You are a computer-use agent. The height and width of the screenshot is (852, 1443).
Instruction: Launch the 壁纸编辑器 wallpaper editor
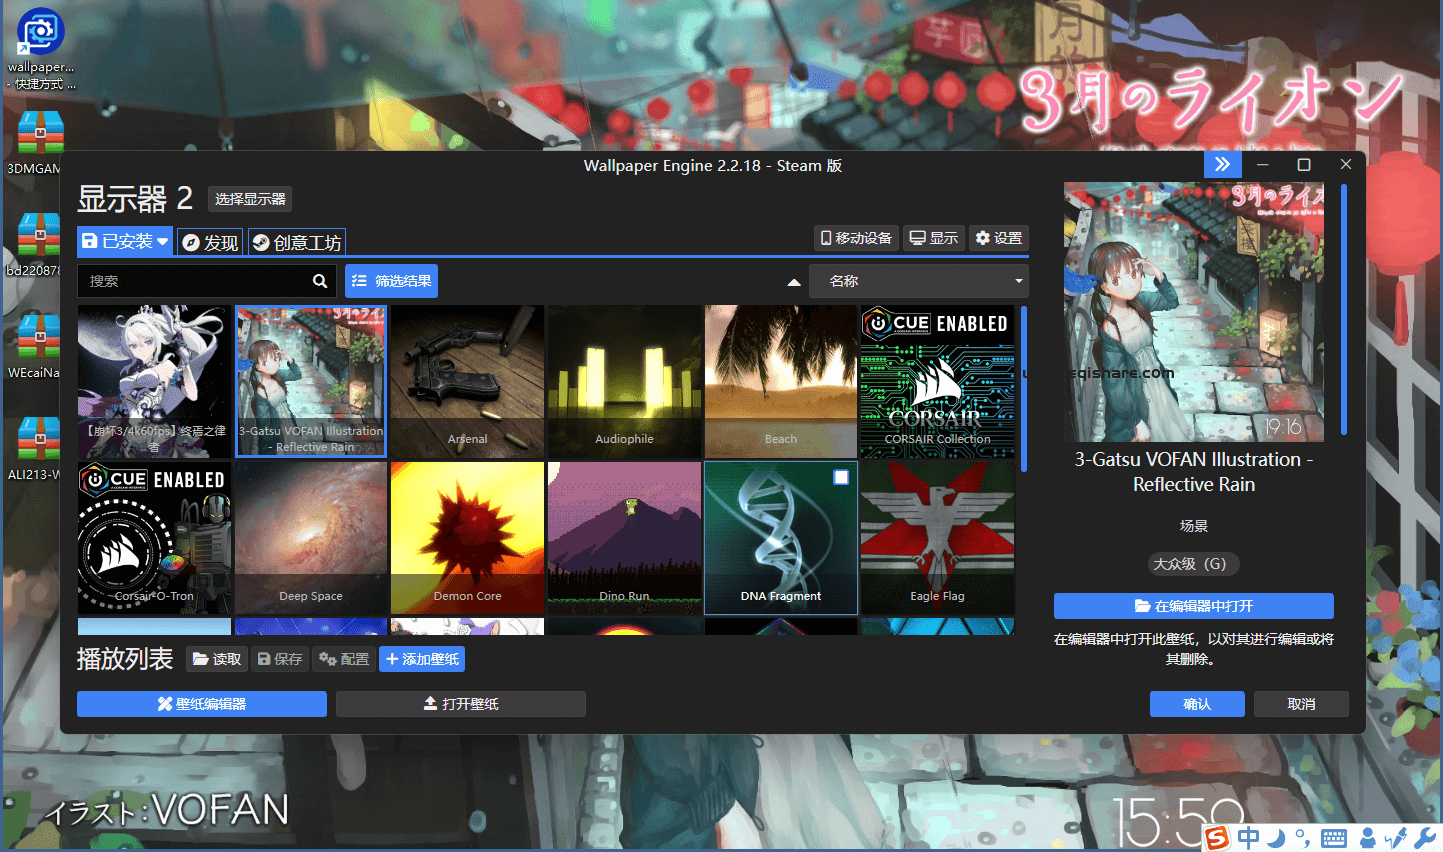point(201,704)
